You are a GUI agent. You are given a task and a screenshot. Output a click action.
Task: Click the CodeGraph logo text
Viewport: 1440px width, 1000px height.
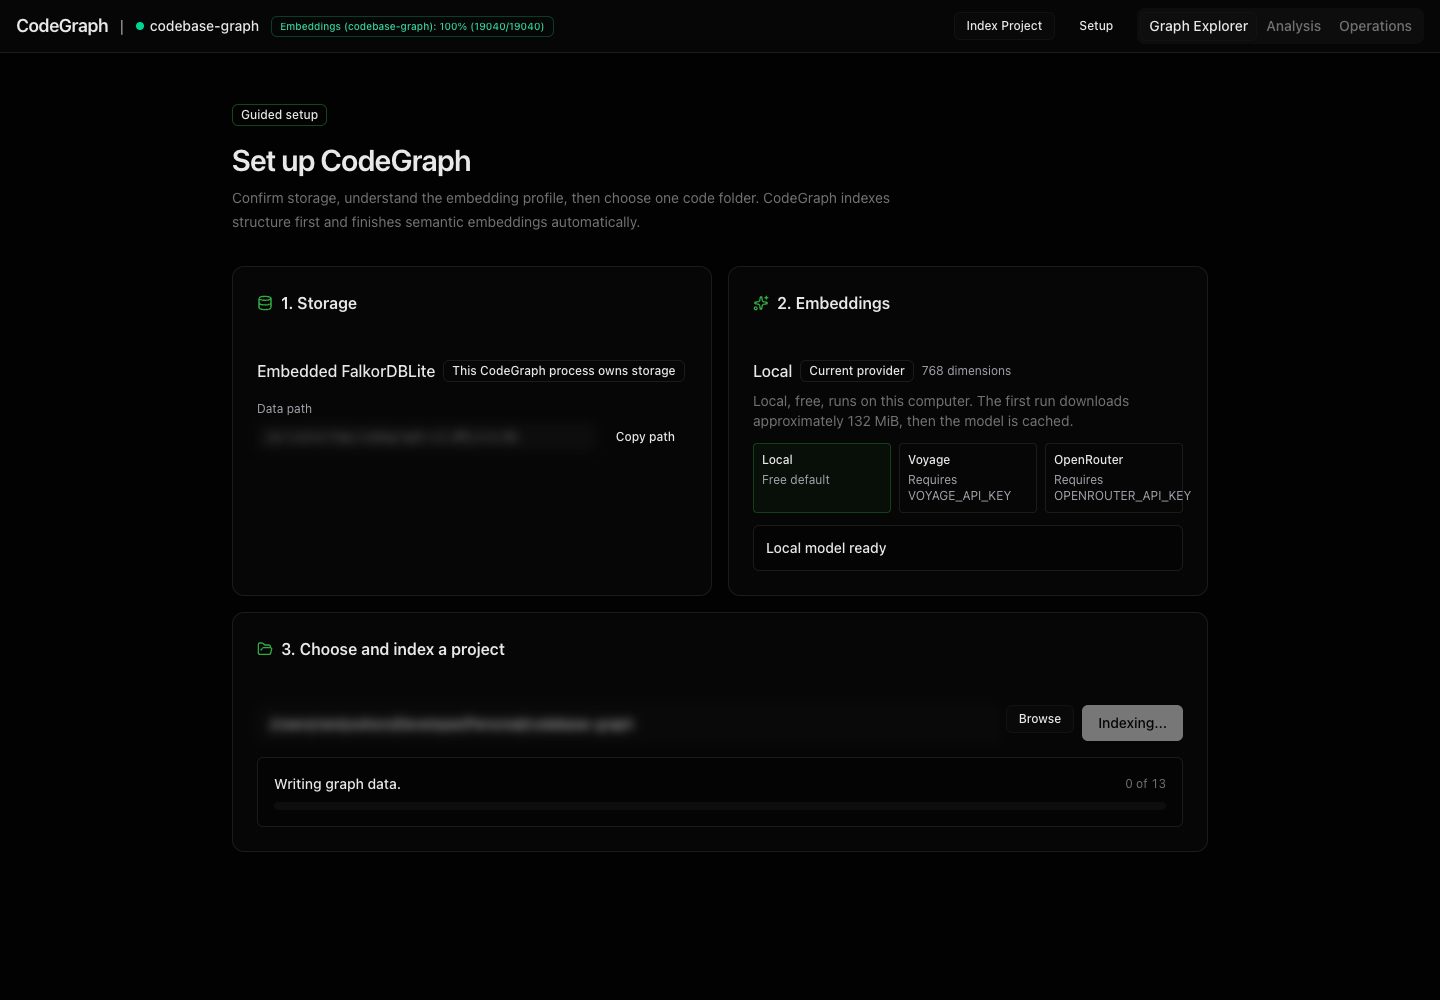(62, 26)
